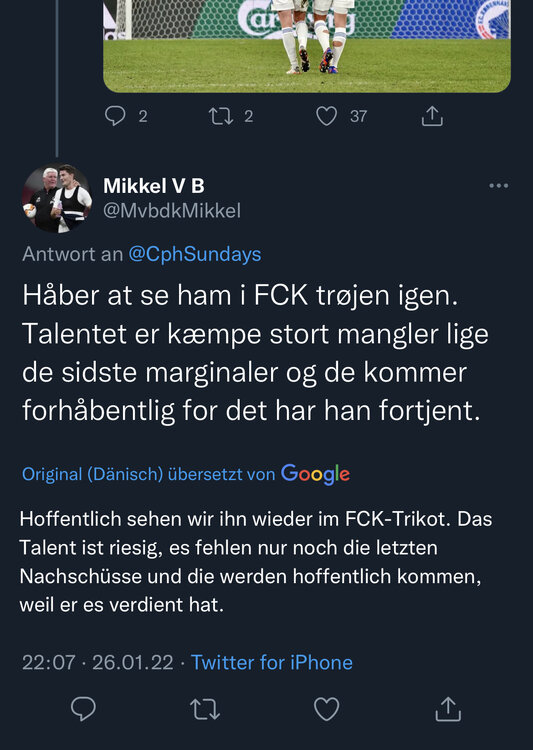Tap the @MvbdkMikkel handle
This screenshot has height=750, width=533.
pos(172,210)
